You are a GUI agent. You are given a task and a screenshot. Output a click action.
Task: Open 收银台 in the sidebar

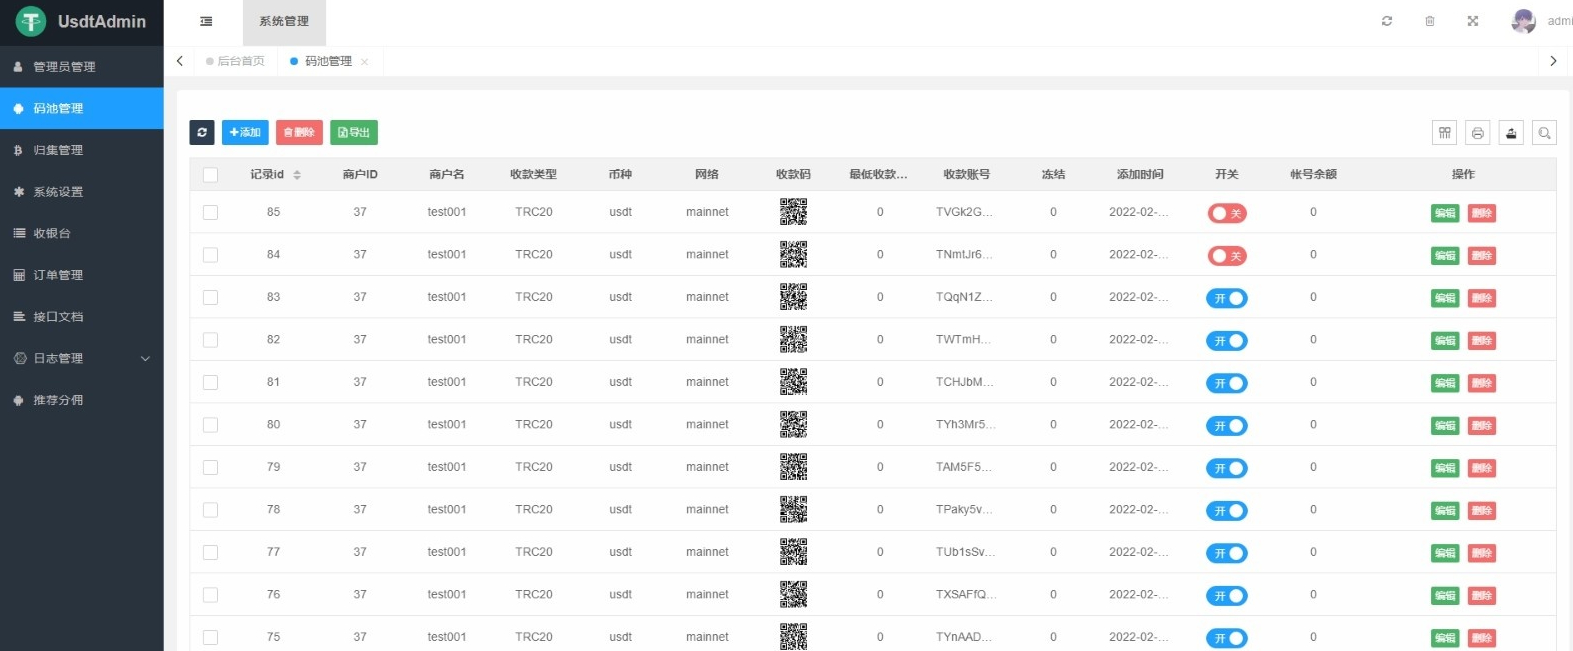(82, 233)
